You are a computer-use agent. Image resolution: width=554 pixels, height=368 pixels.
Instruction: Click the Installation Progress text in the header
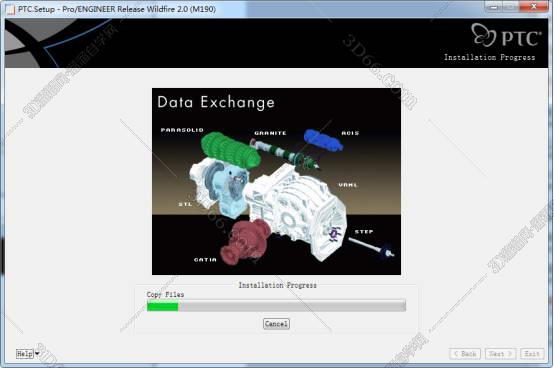[489, 57]
